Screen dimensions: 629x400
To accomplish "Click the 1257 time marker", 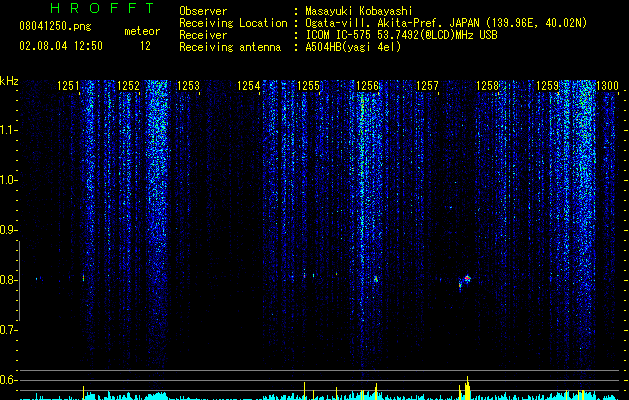I will [428, 85].
